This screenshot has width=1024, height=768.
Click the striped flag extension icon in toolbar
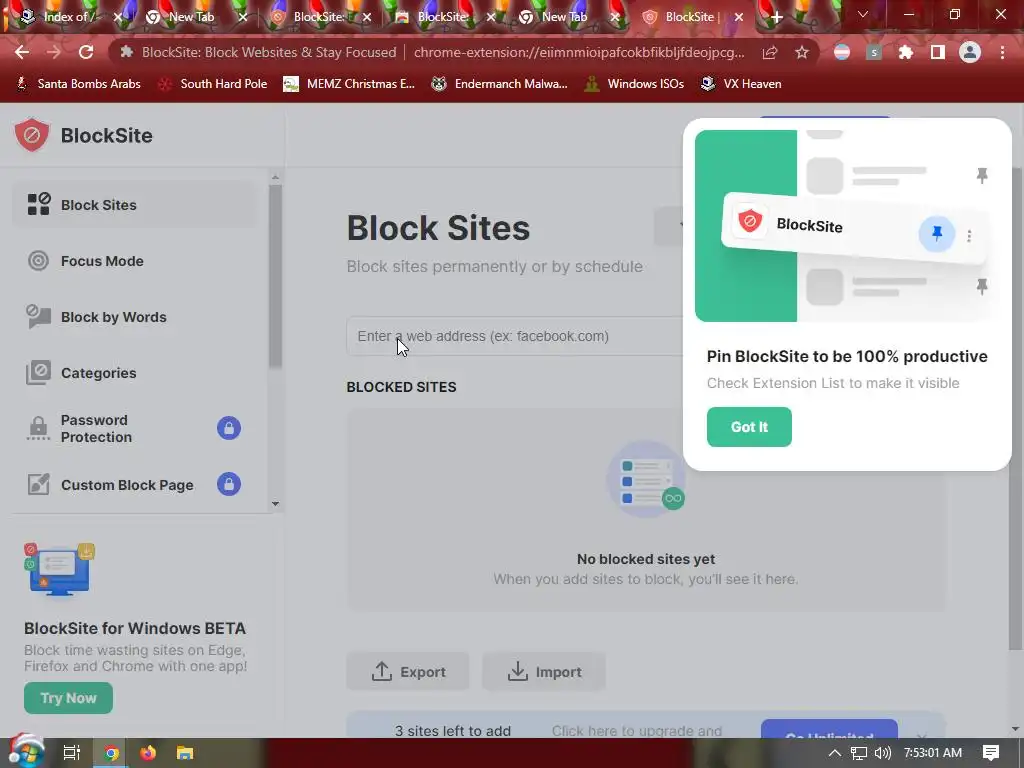tap(842, 52)
